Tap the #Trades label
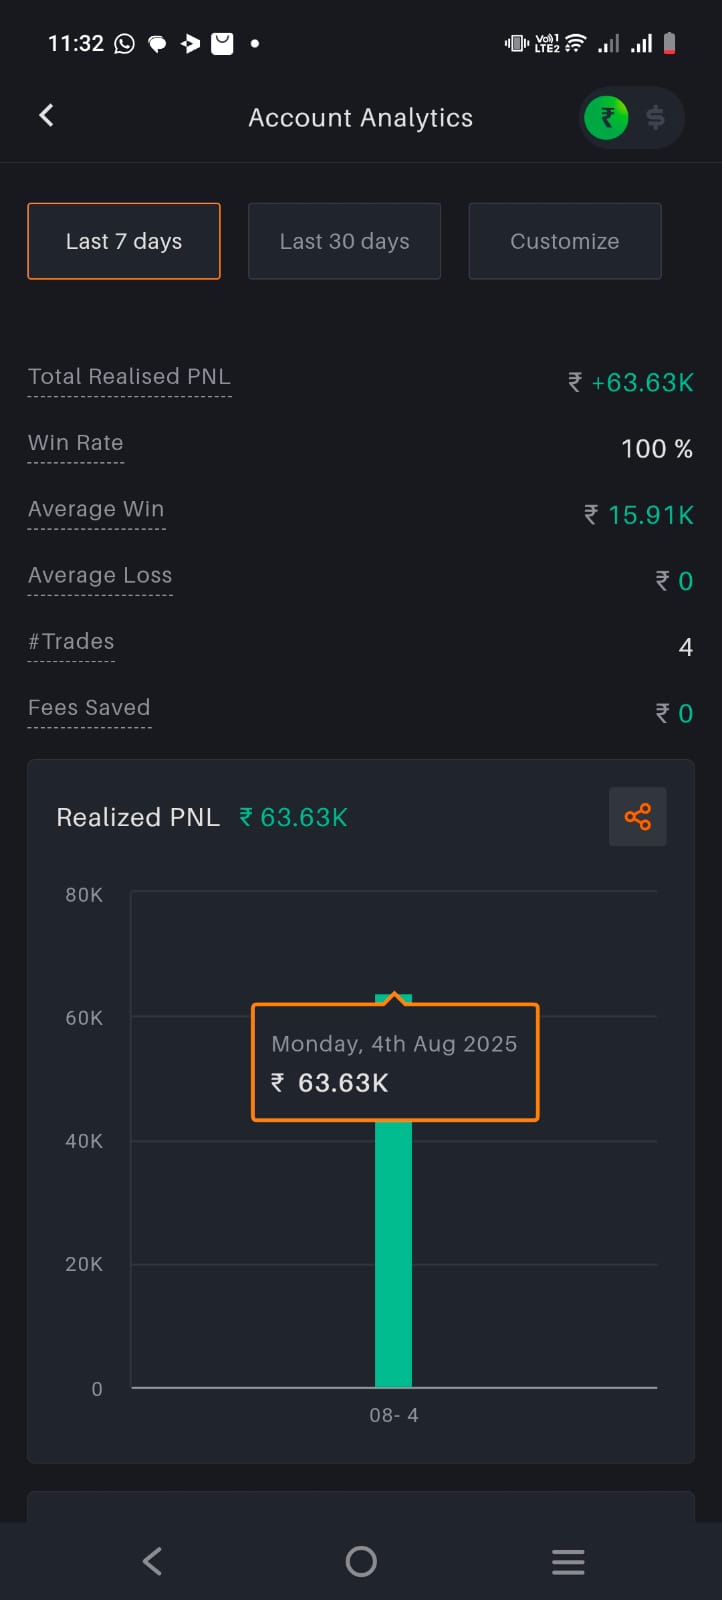Screen dimensions: 722x1600 [x=71, y=641]
